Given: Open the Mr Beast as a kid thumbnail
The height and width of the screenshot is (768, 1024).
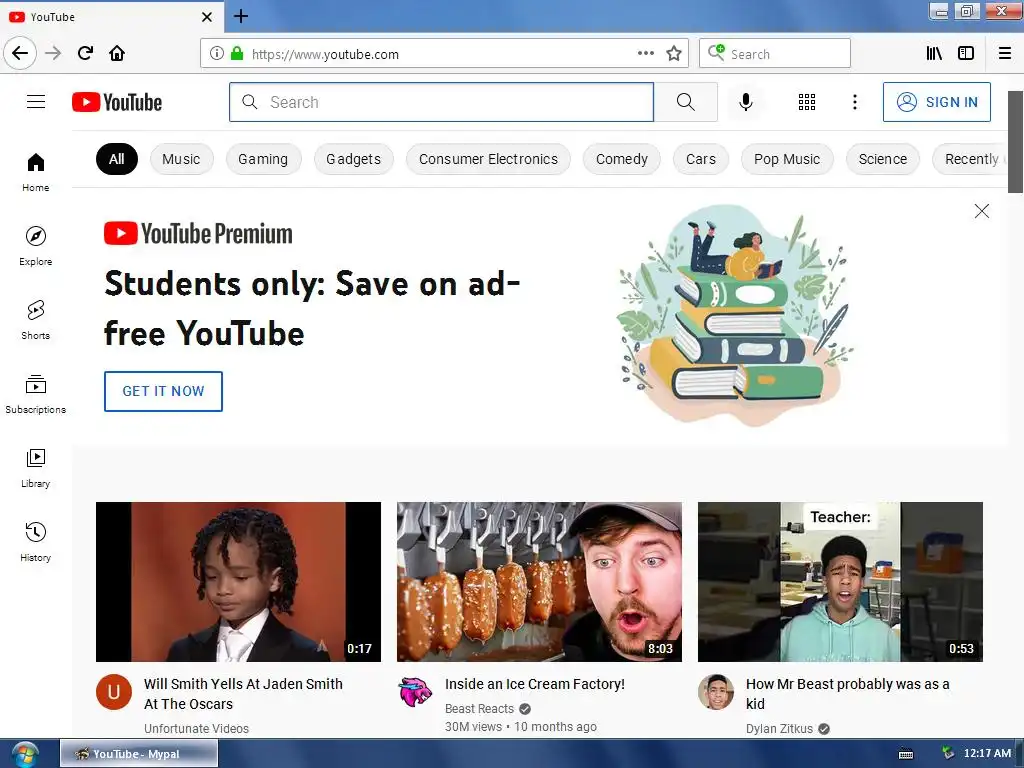Looking at the screenshot, I should 840,581.
